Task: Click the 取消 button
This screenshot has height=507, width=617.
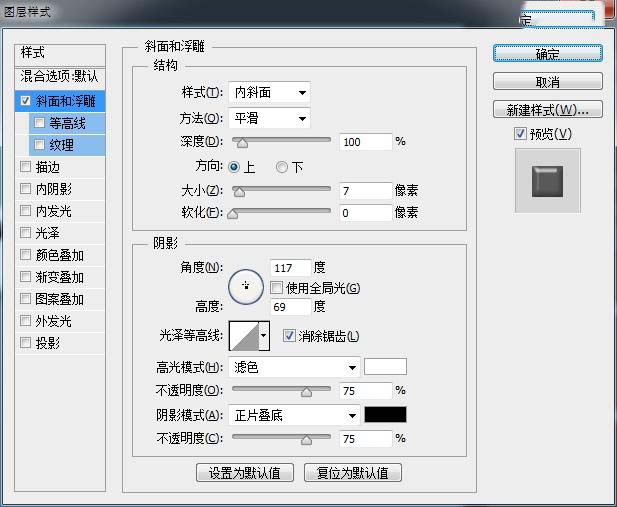Action: click(x=548, y=82)
